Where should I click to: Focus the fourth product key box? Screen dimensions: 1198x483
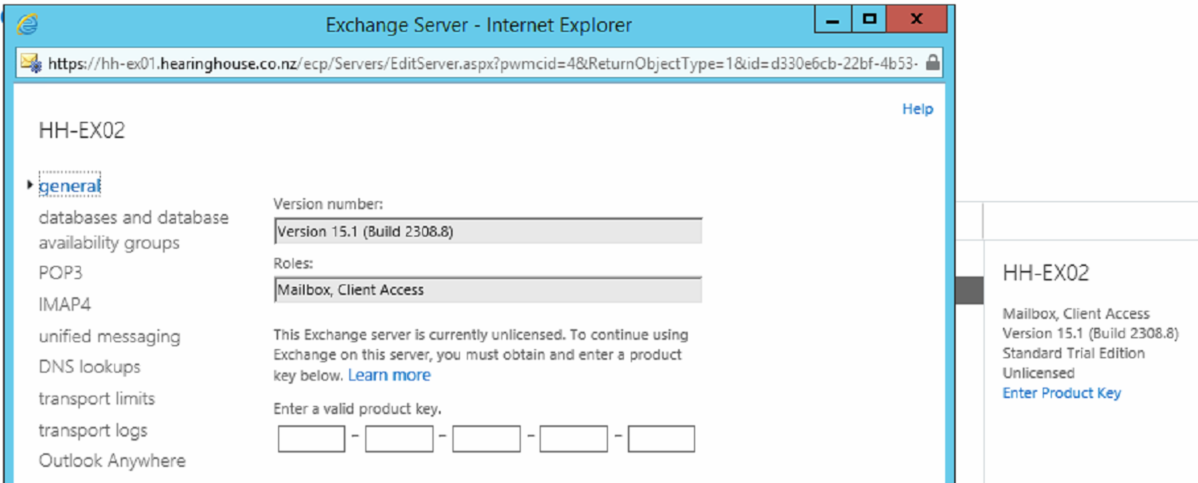click(574, 439)
